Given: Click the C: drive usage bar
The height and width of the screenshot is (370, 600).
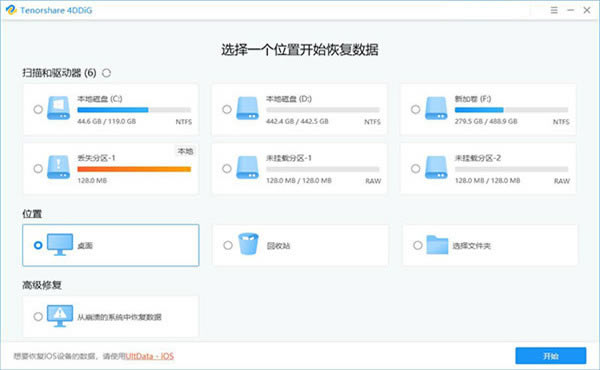Looking at the screenshot, I should [134, 110].
